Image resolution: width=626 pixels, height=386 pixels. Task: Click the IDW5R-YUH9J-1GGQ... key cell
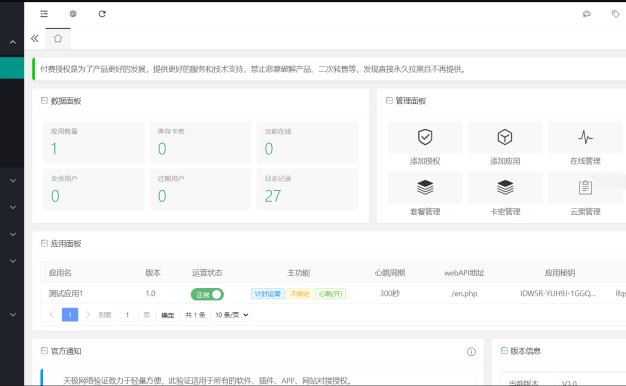pos(558,293)
